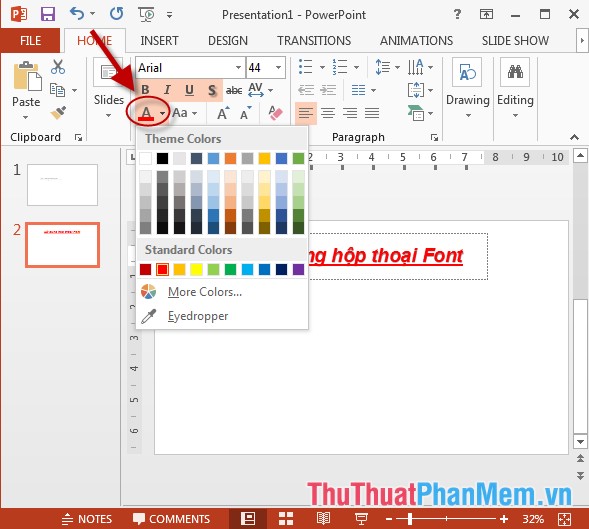This screenshot has width=589, height=529.
Task: Click the Cut scissors icon
Action: (58, 67)
